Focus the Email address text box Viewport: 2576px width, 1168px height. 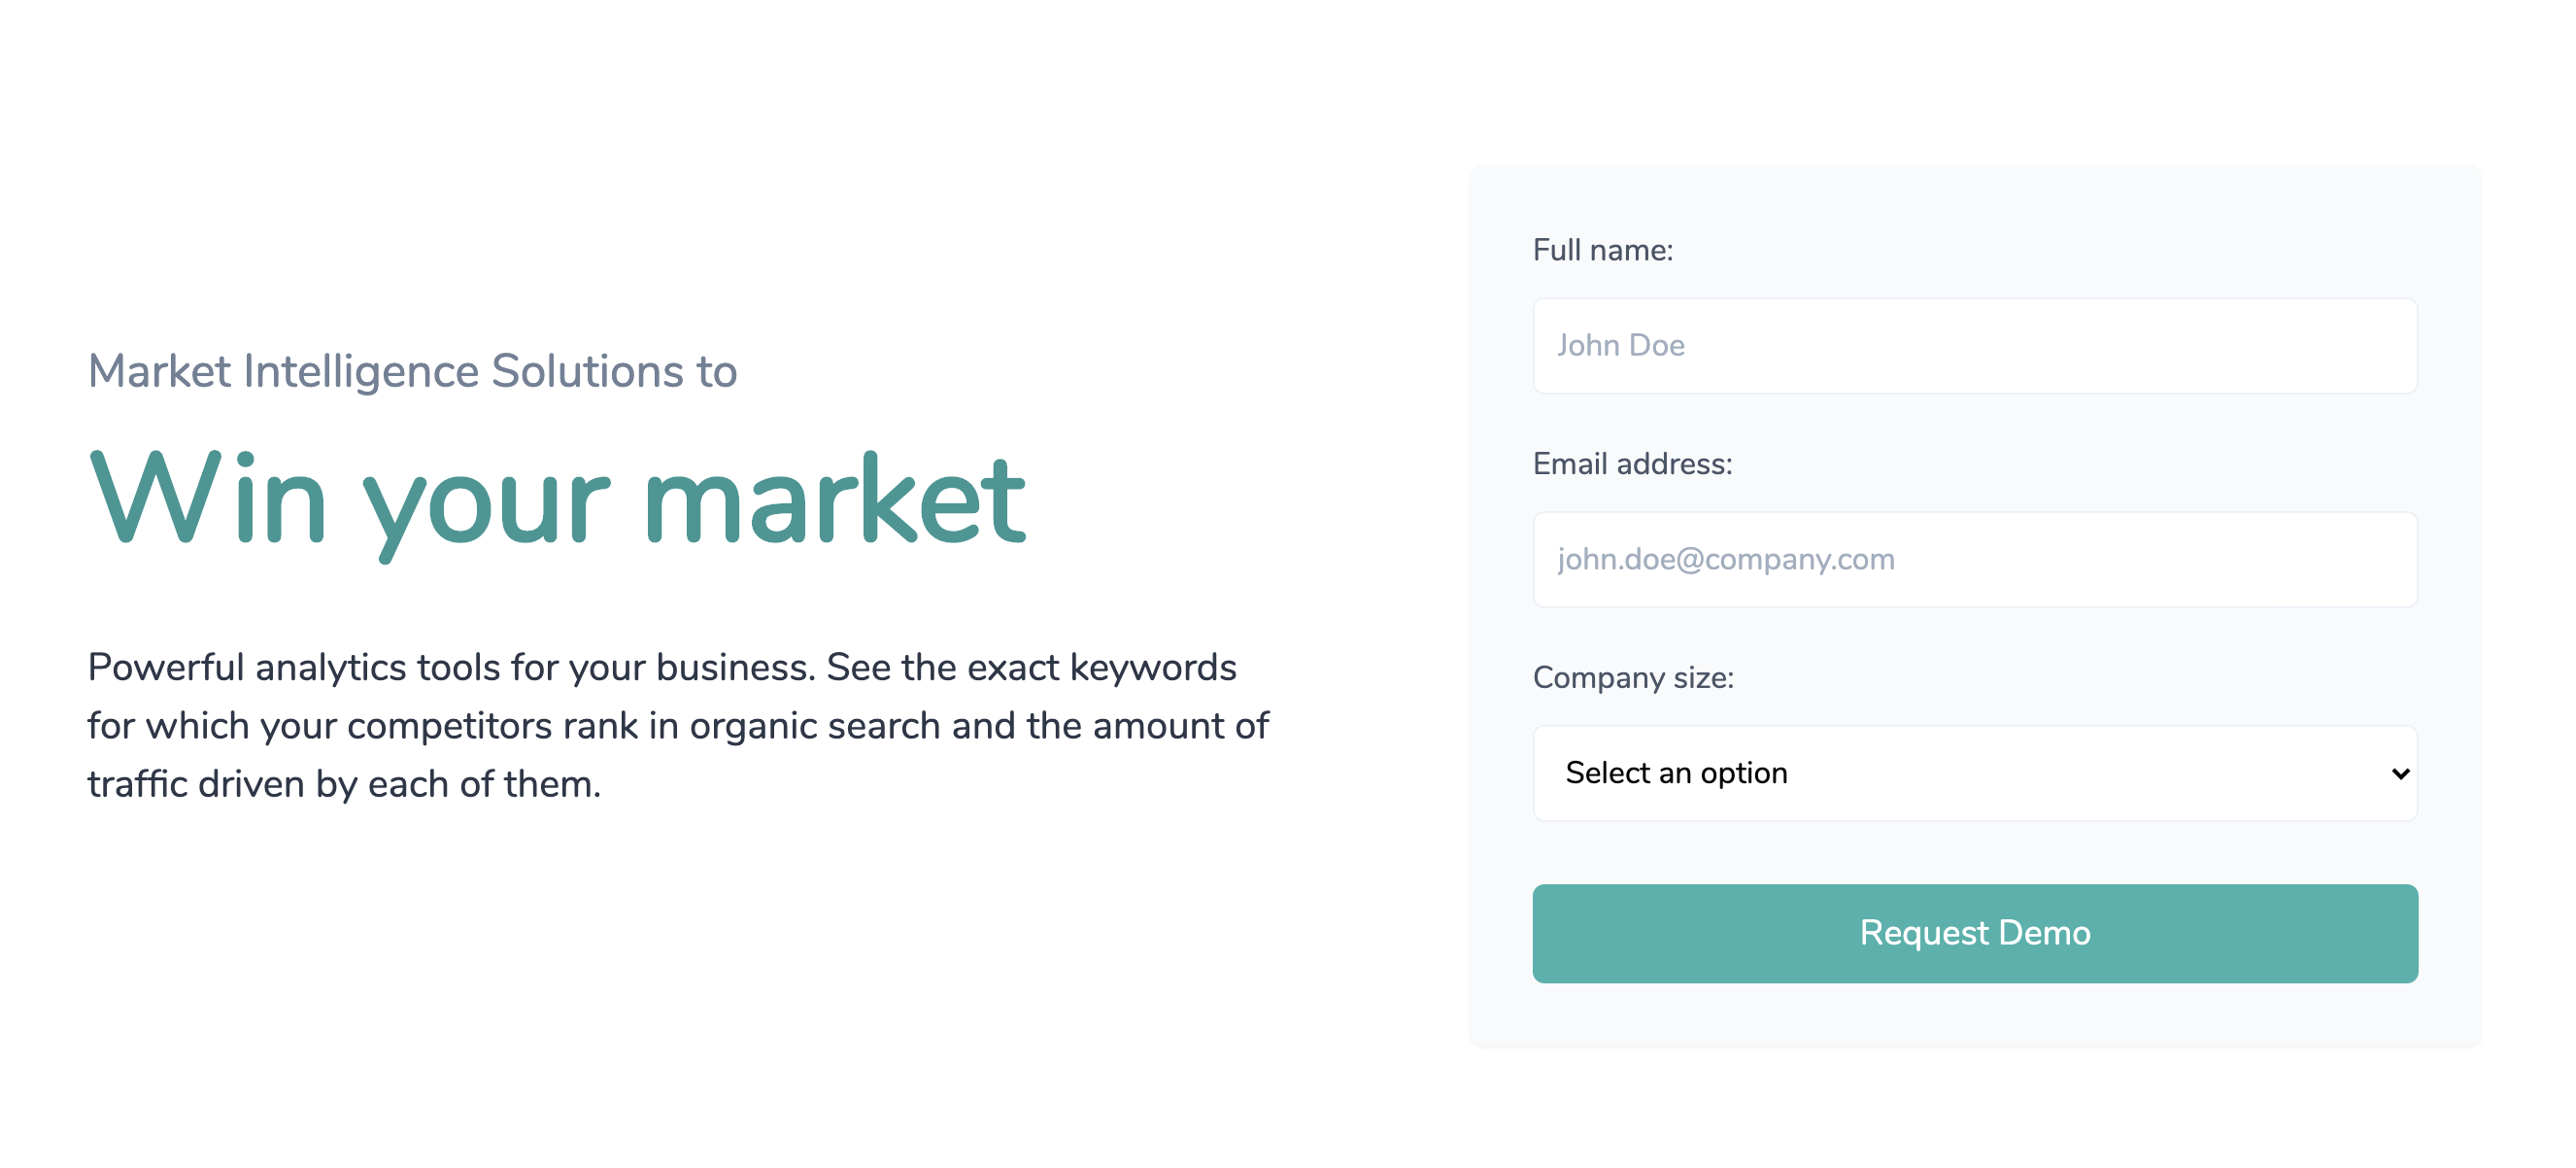[1974, 560]
